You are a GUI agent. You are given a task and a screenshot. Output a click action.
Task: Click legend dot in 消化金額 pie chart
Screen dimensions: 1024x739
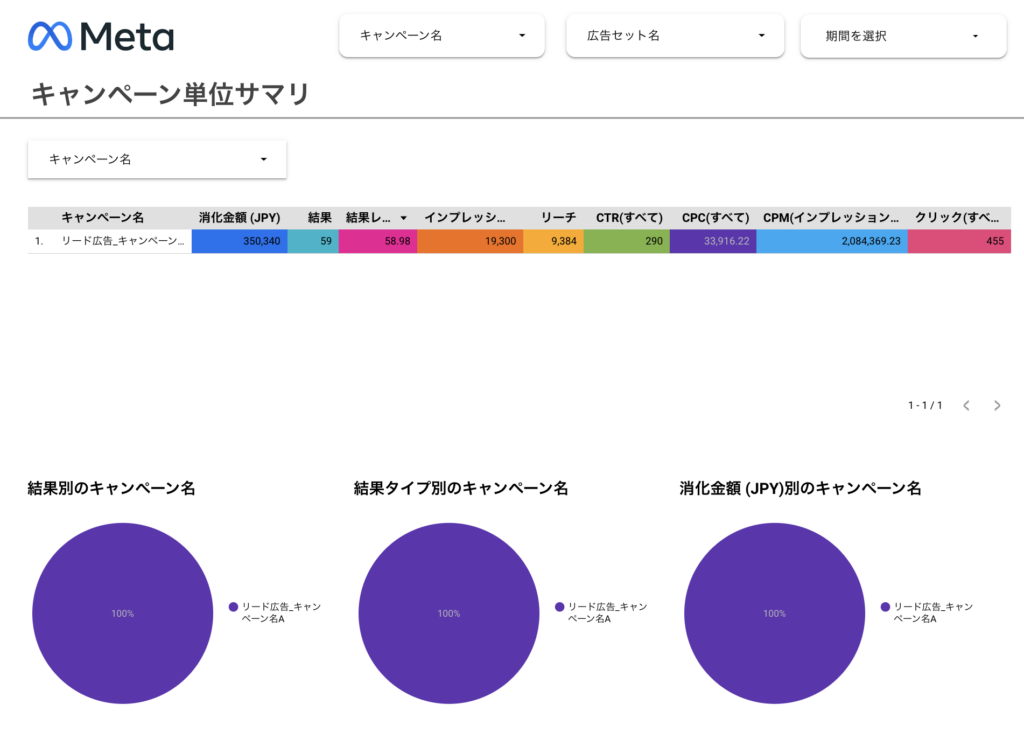[885, 607]
